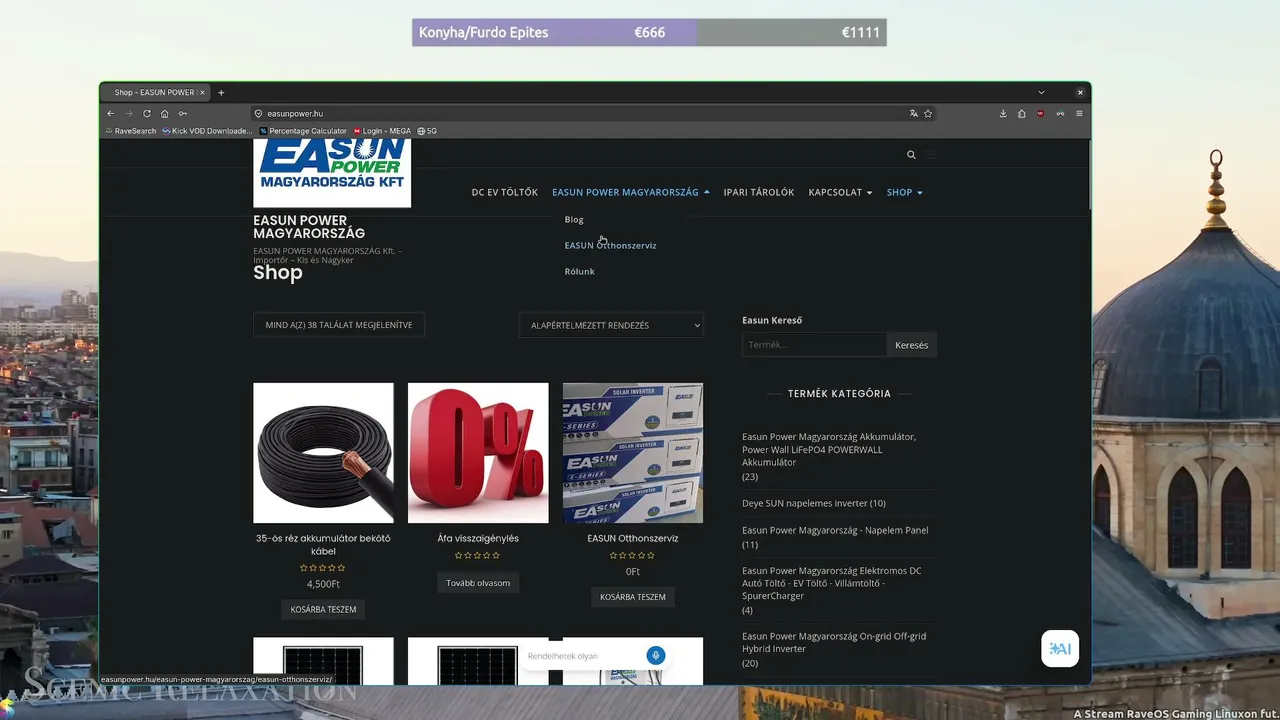1280x720 pixels.
Task: Open the AI chat assistant button
Action: [x=1060, y=649]
